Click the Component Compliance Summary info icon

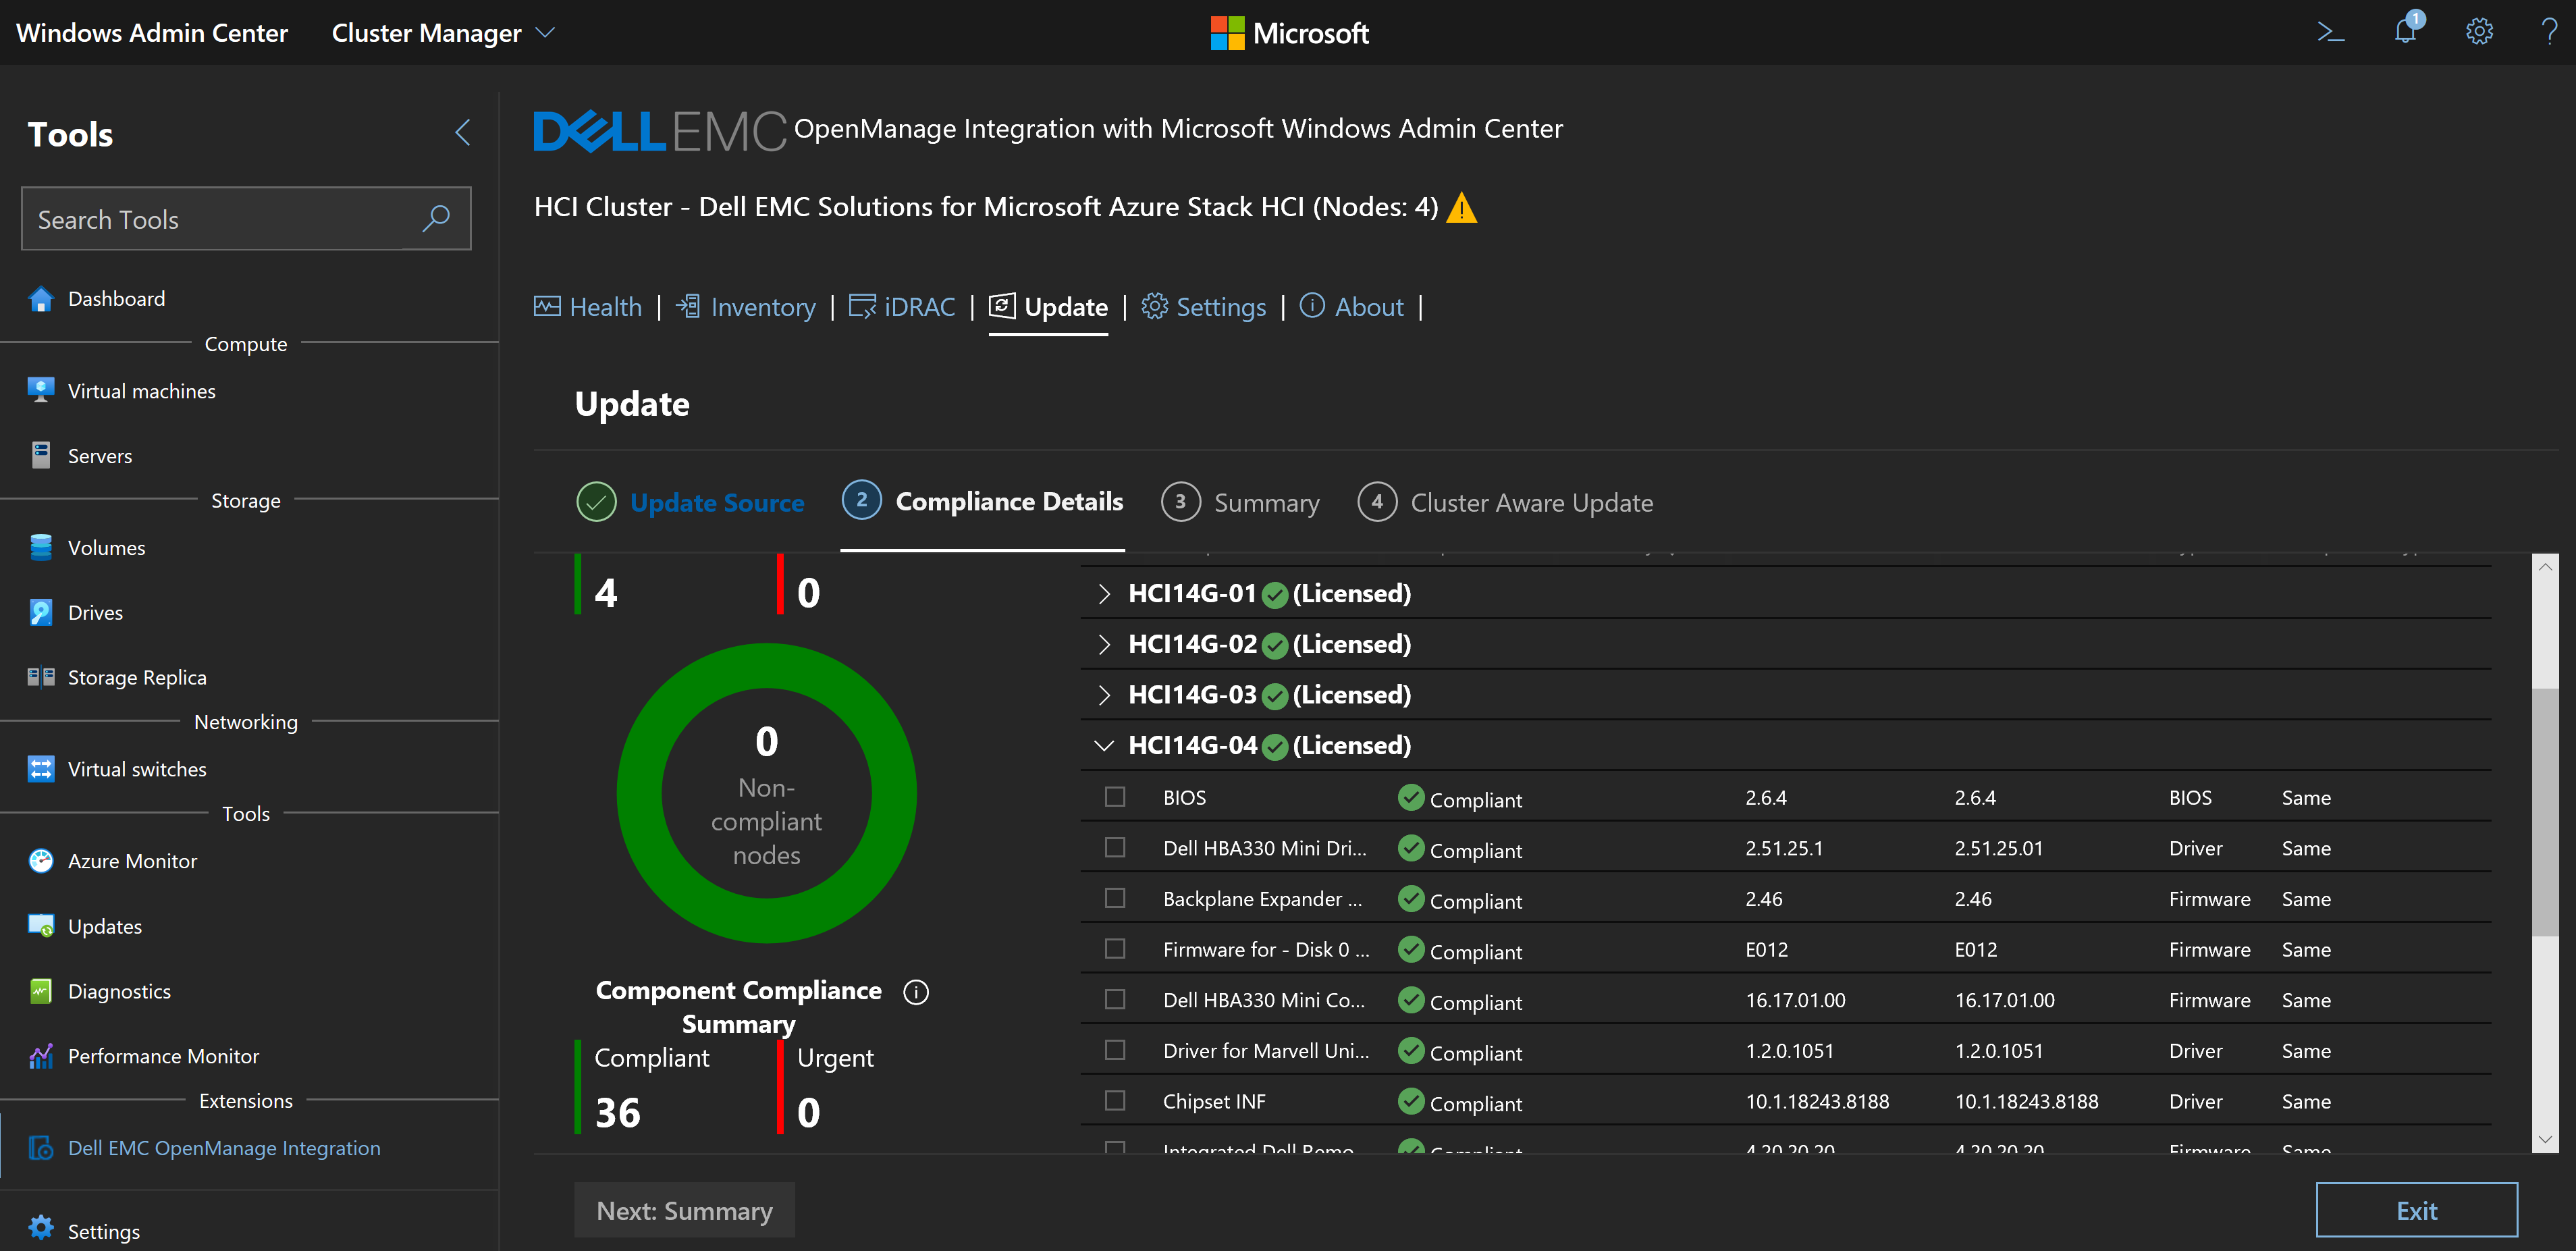pos(916,991)
